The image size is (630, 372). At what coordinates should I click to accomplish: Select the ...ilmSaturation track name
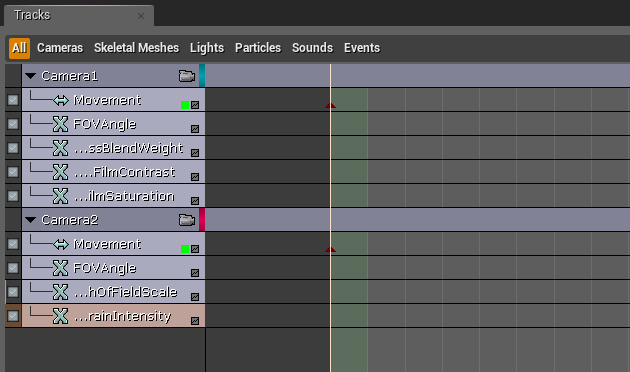coord(124,196)
